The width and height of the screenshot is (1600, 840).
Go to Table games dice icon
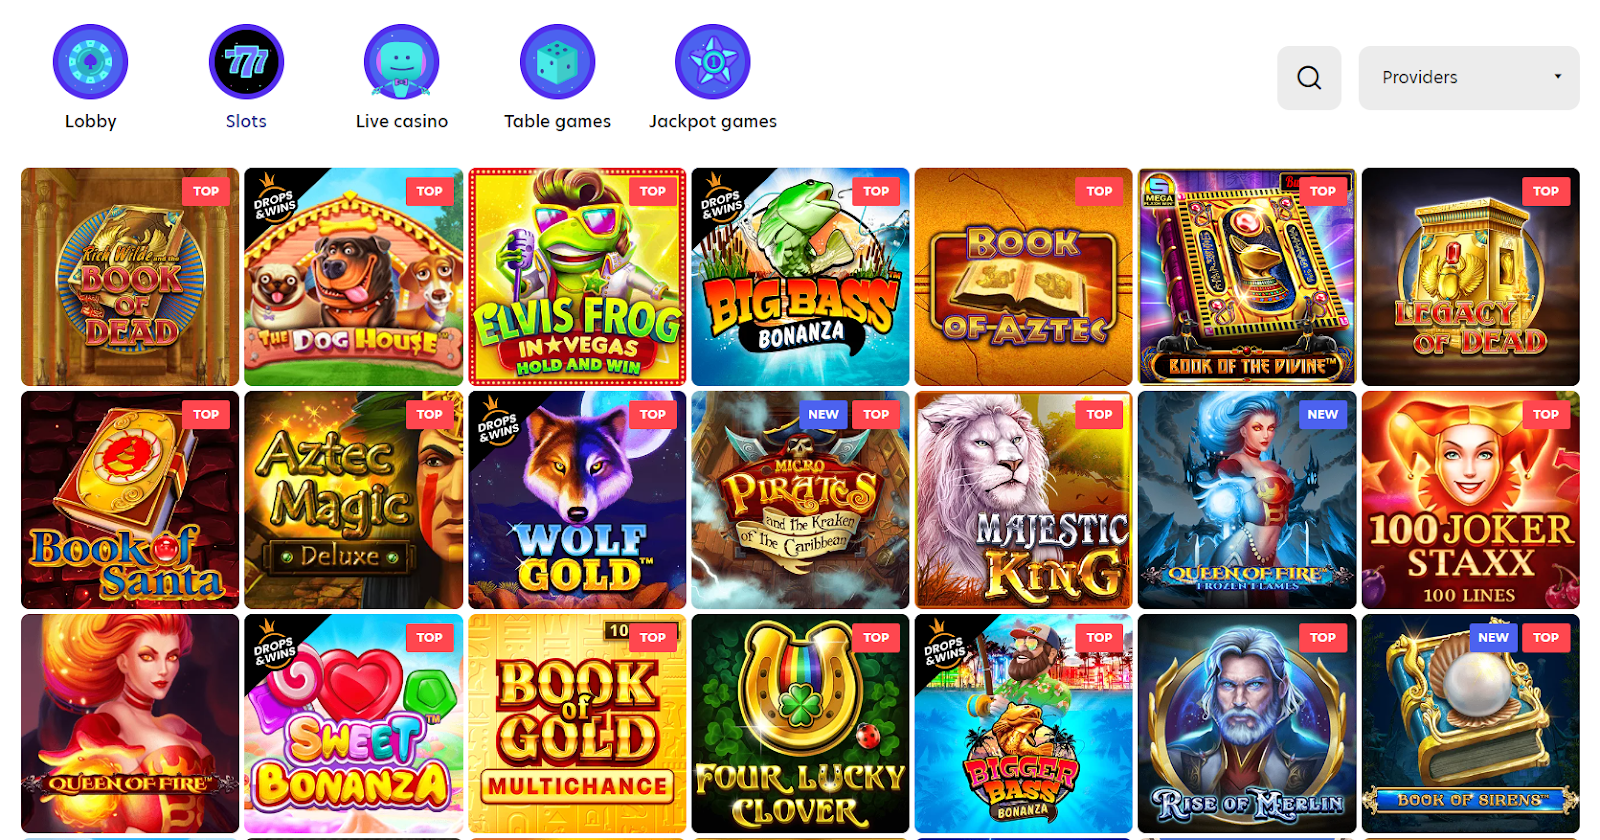pyautogui.click(x=557, y=62)
